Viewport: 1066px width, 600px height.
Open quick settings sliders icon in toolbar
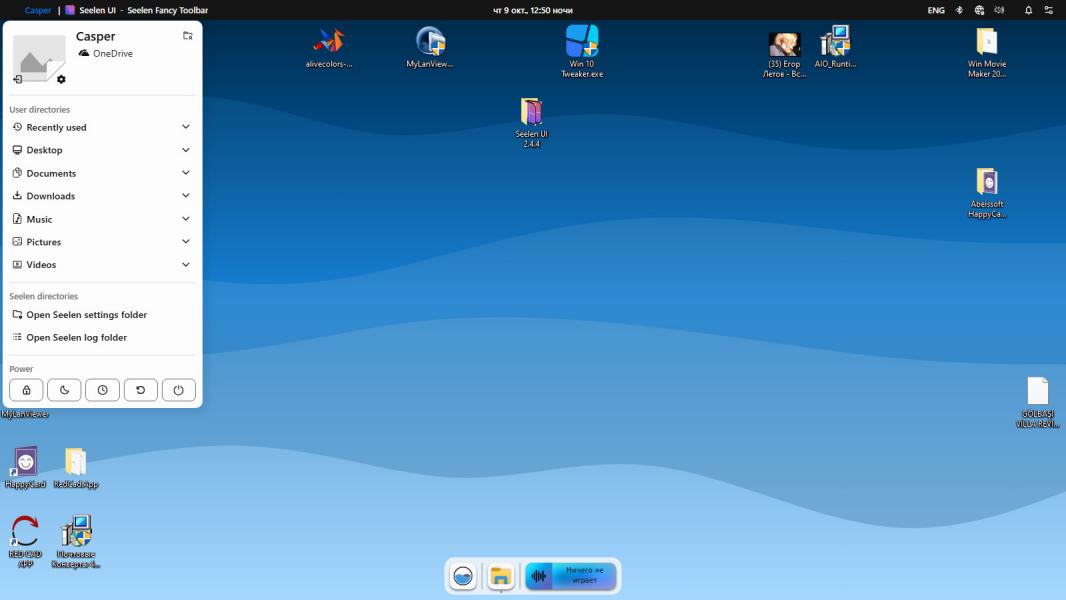1048,10
